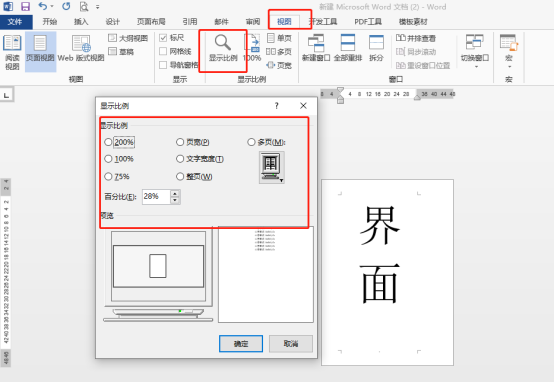Select 单页 single page view
The width and height of the screenshot is (554, 383).
click(x=279, y=38)
